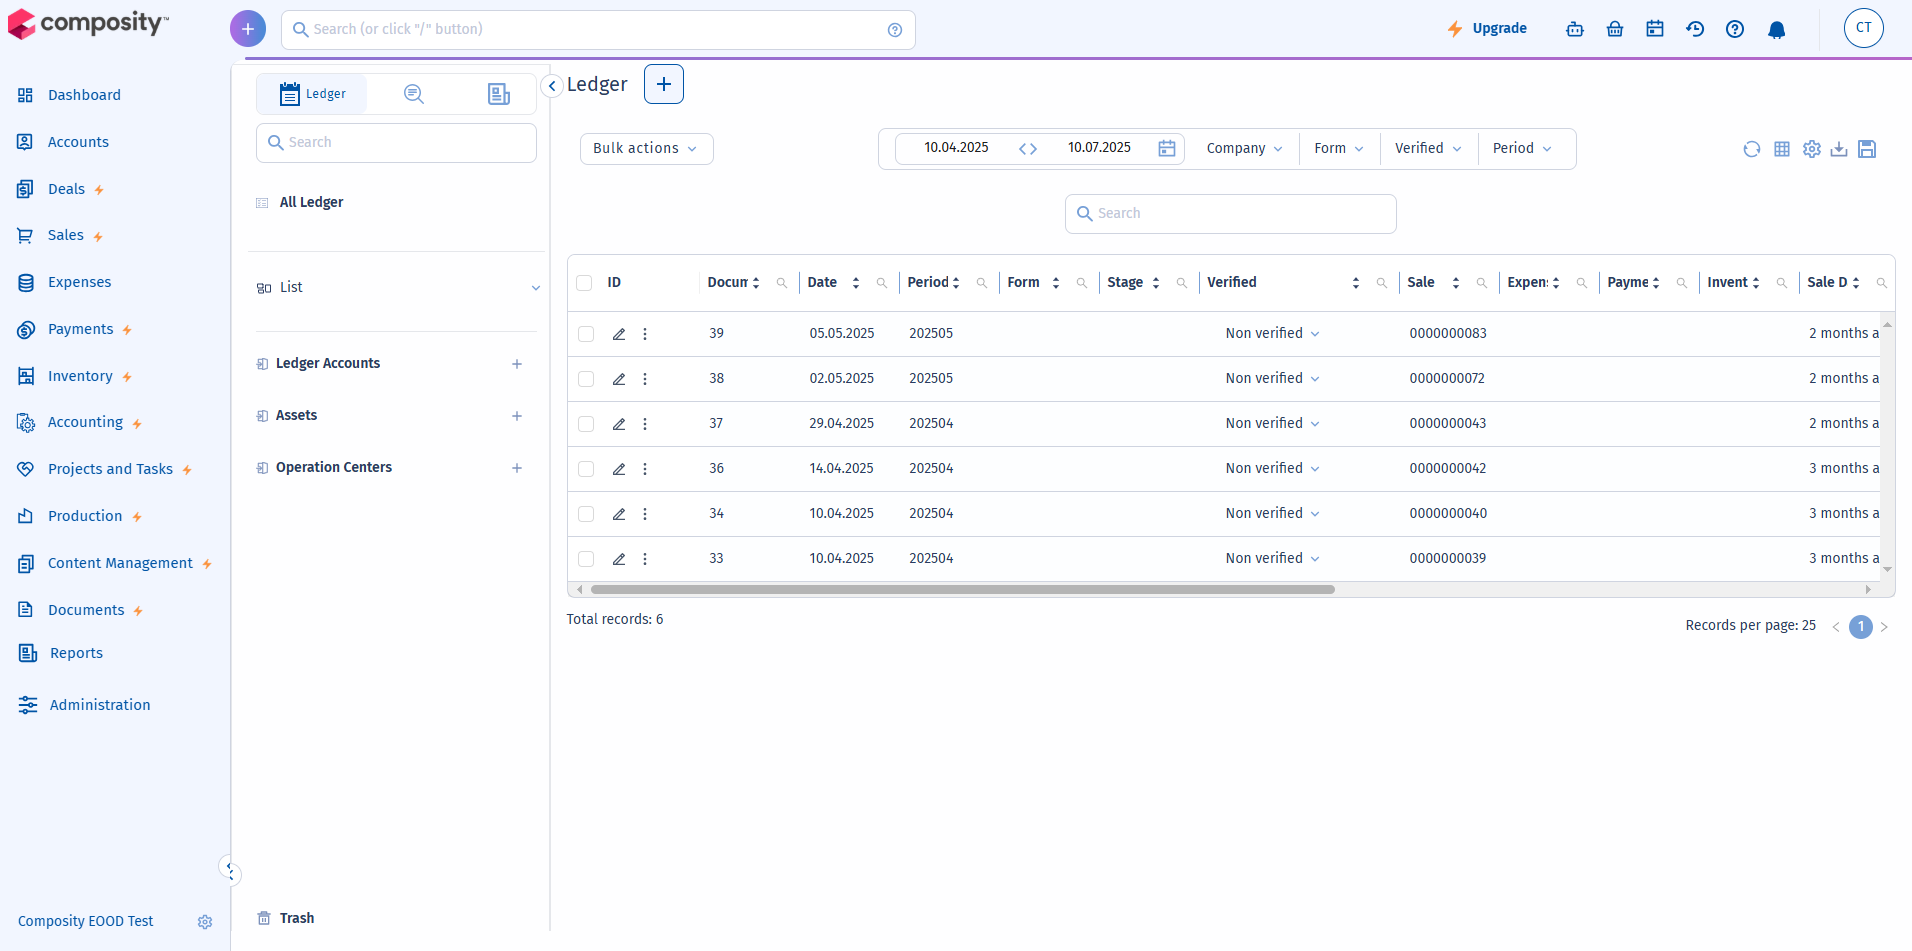Image resolution: width=1912 pixels, height=951 pixels.
Task: Click the search help icon in global search
Action: click(895, 30)
